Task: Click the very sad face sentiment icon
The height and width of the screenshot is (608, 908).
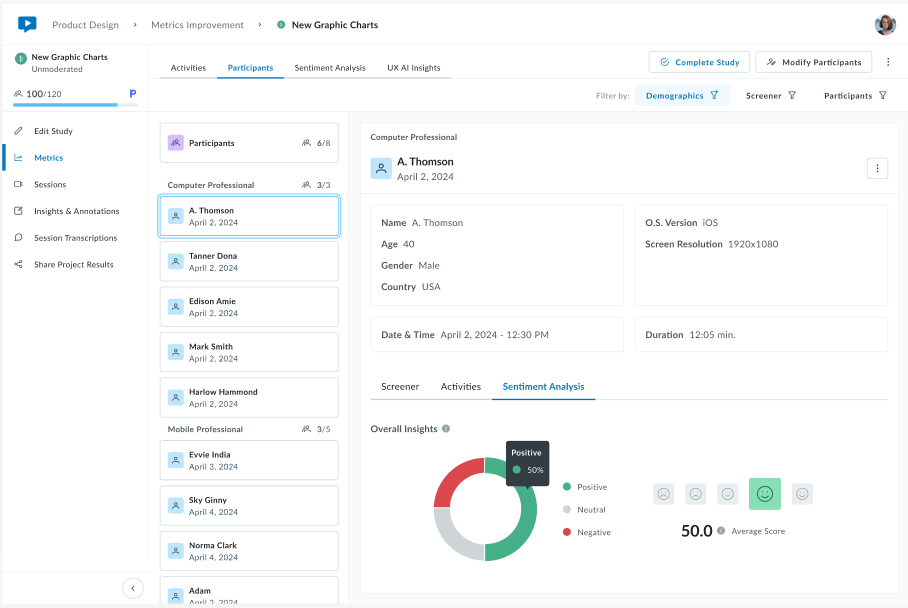Action: tap(663, 493)
